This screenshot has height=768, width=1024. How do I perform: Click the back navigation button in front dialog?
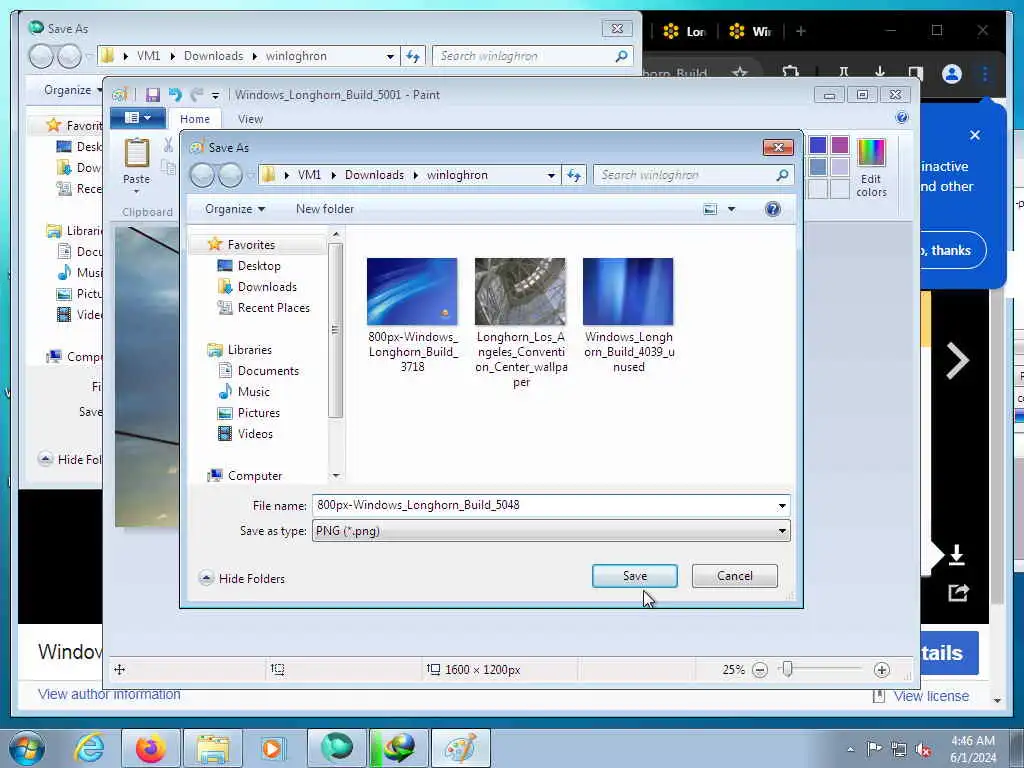pyautogui.click(x=202, y=175)
